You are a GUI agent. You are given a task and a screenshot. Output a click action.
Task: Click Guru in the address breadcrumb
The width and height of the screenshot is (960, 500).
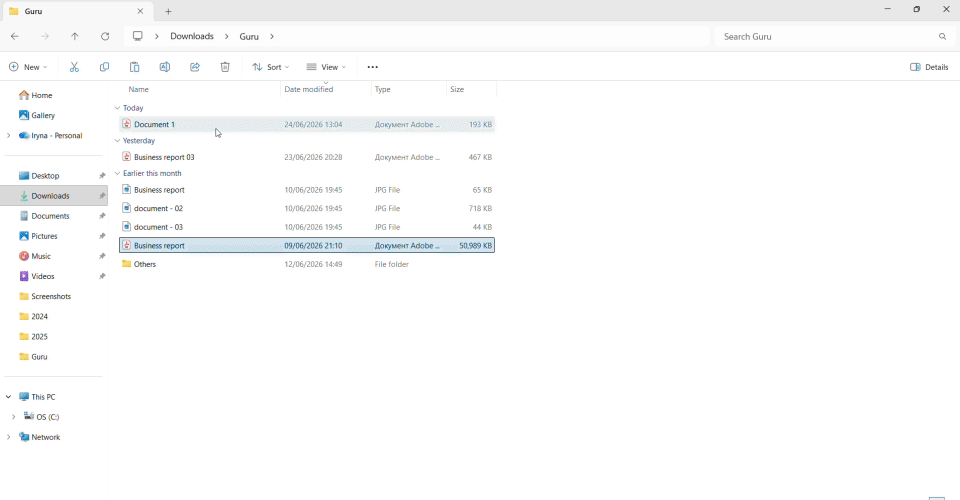click(x=249, y=37)
